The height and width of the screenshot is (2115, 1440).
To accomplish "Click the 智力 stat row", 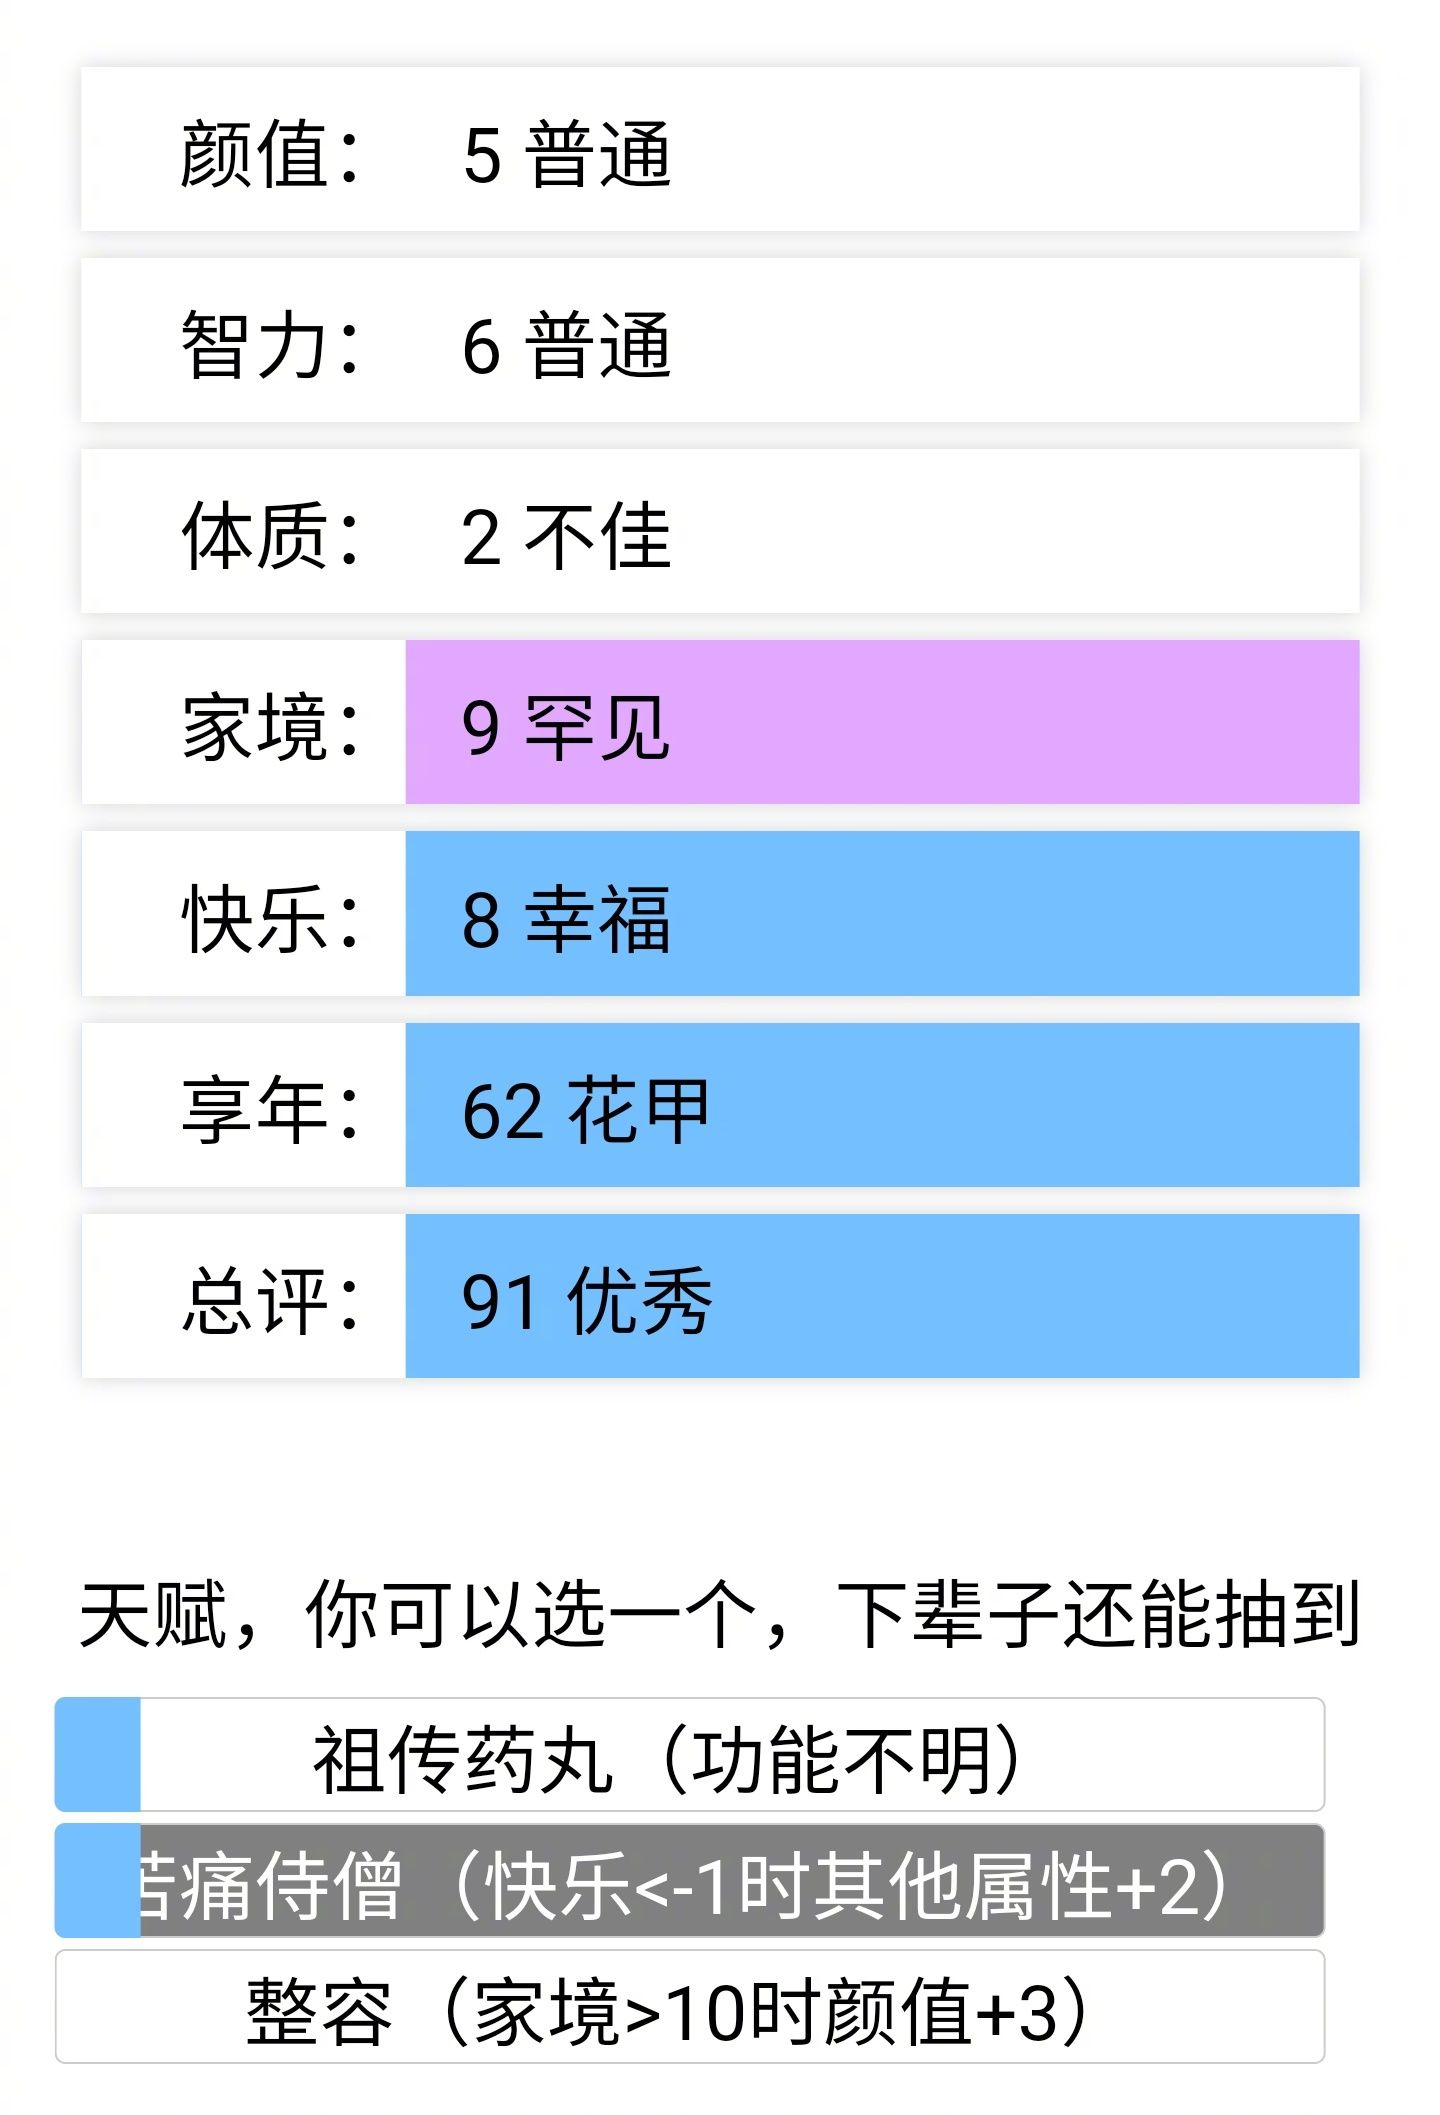I will tap(720, 345).
